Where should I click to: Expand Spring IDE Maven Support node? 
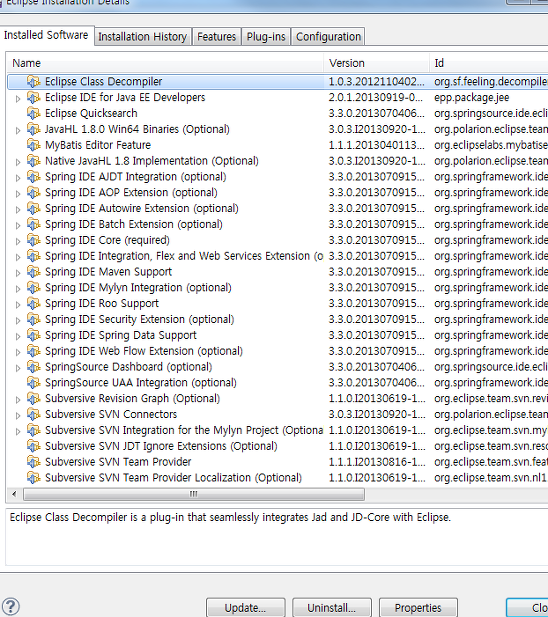(x=18, y=273)
